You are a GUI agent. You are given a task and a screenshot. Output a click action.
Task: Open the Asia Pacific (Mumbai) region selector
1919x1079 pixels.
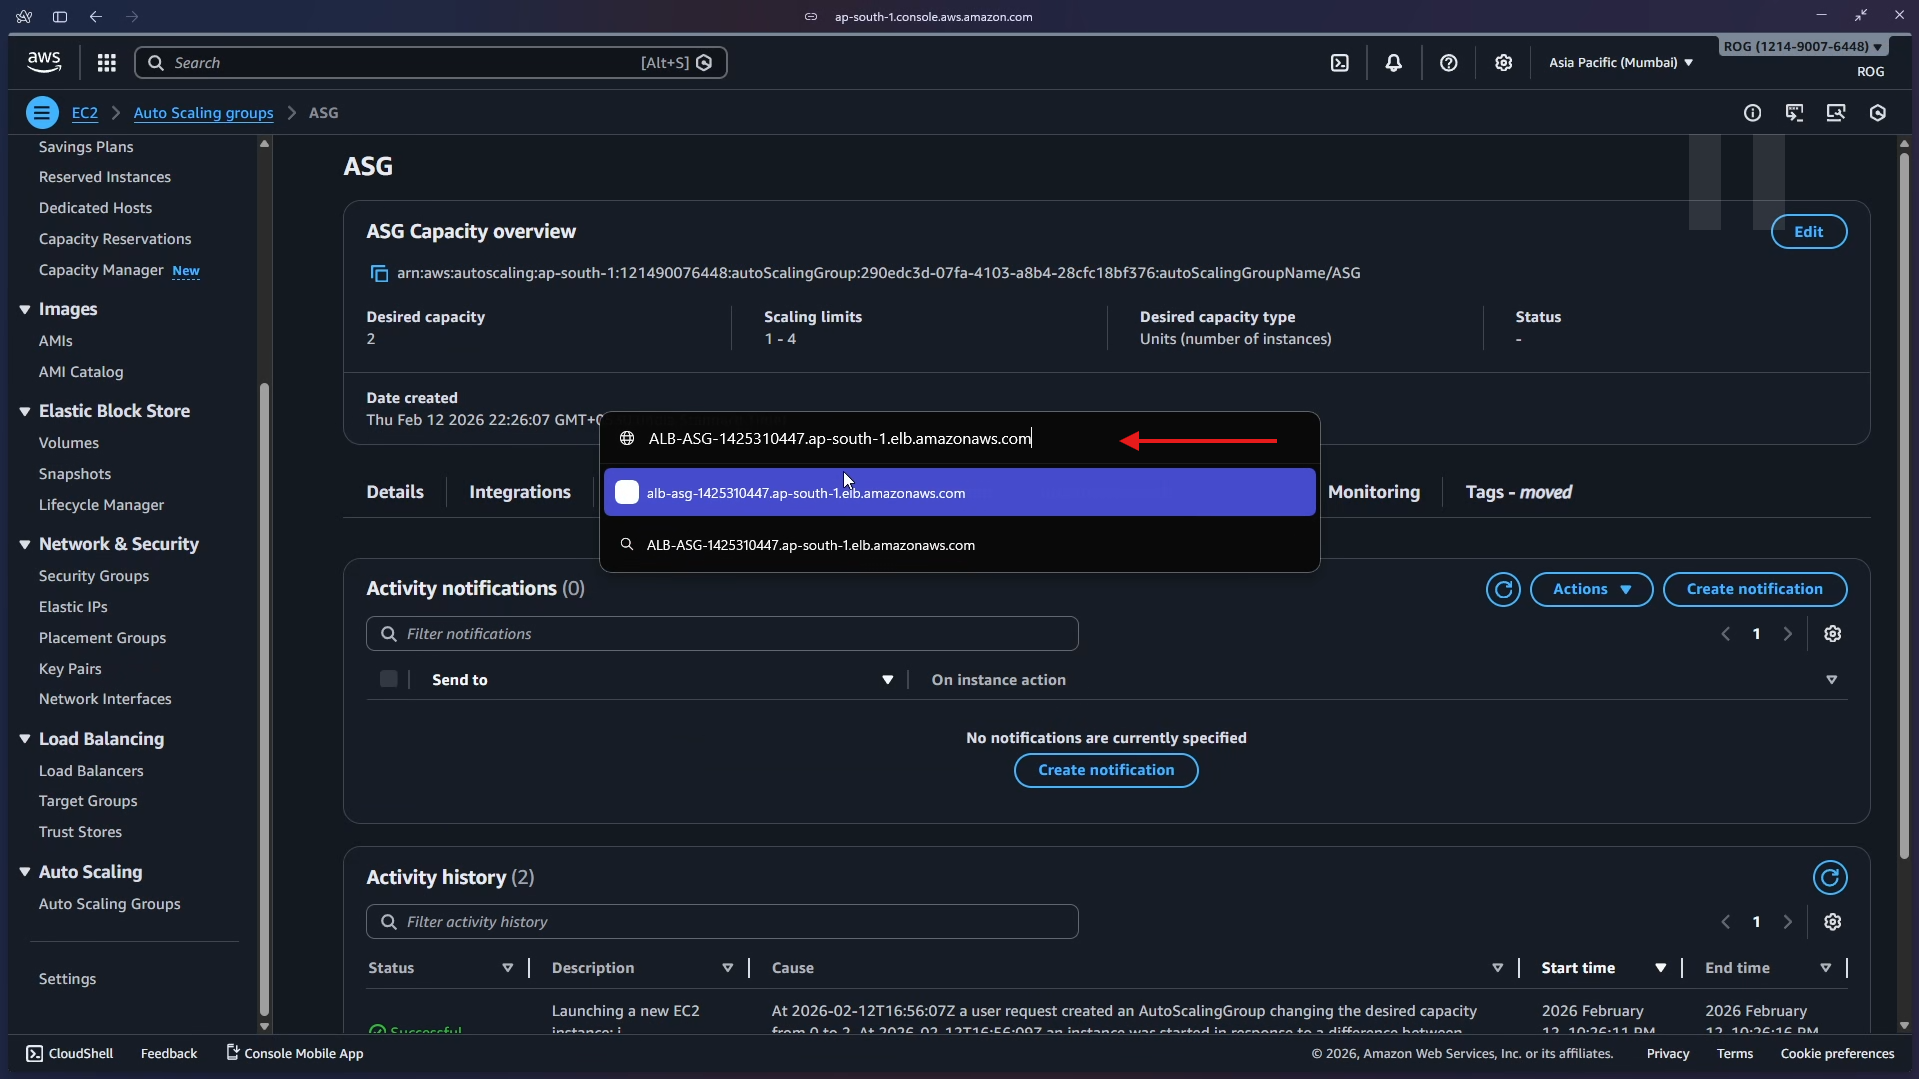1618,62
